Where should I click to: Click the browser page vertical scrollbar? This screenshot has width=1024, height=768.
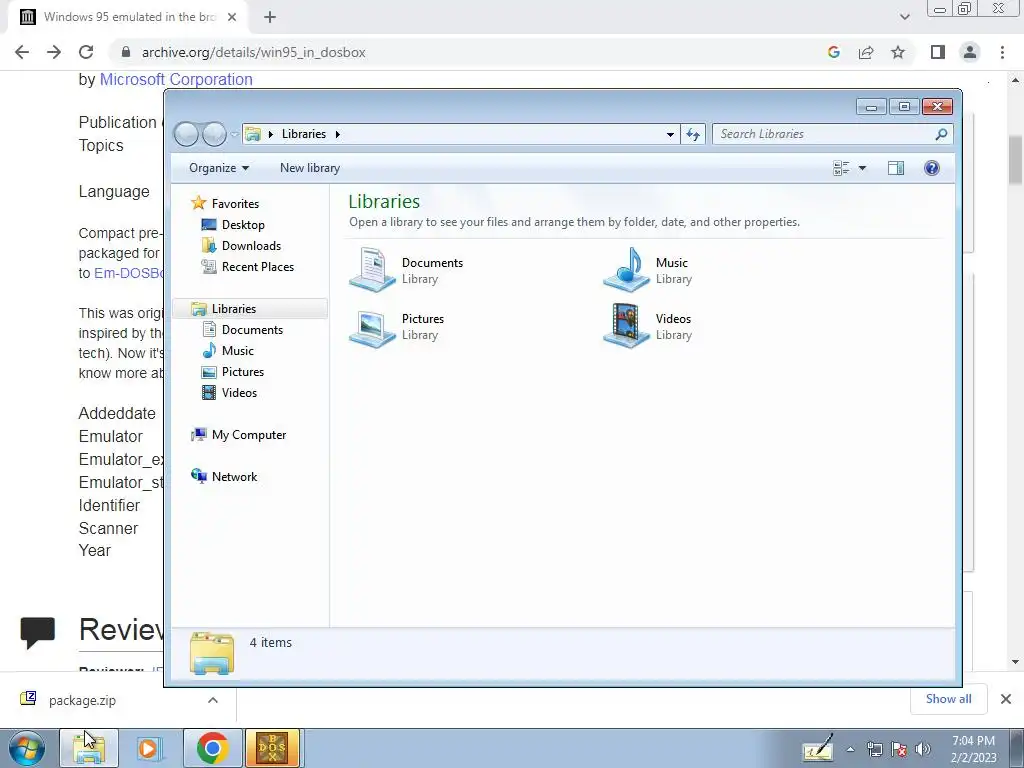(x=1015, y=160)
